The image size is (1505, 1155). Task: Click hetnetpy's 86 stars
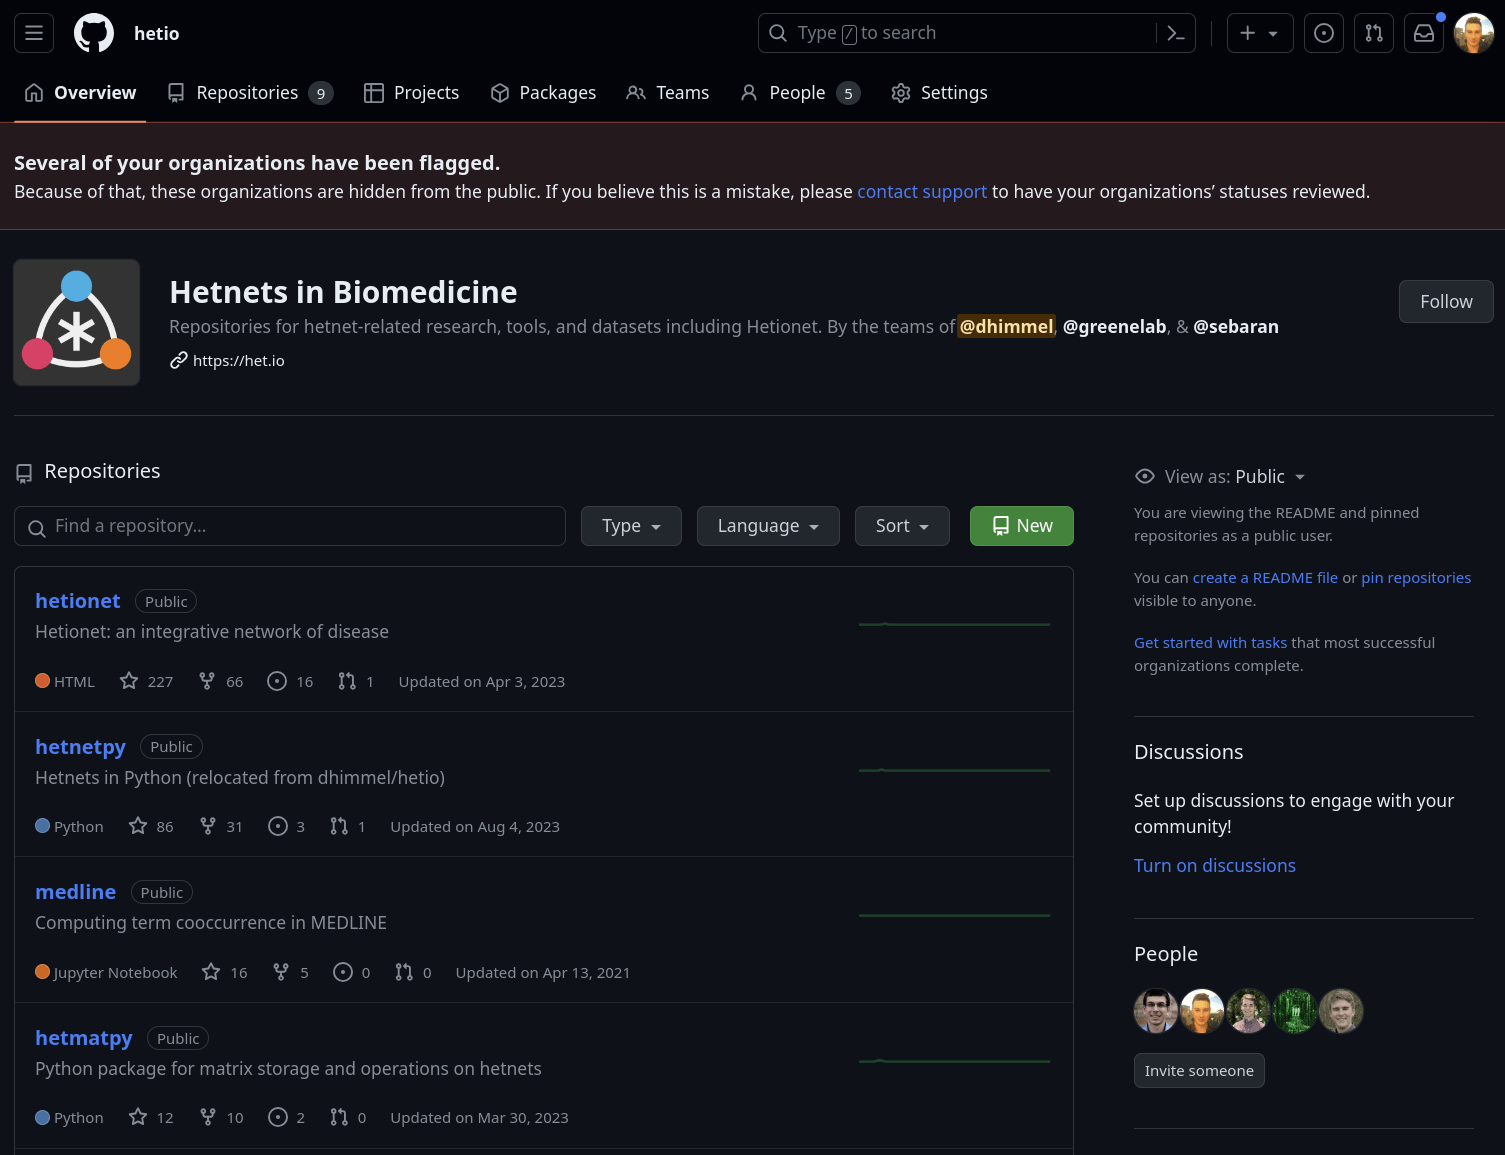[x=151, y=826]
